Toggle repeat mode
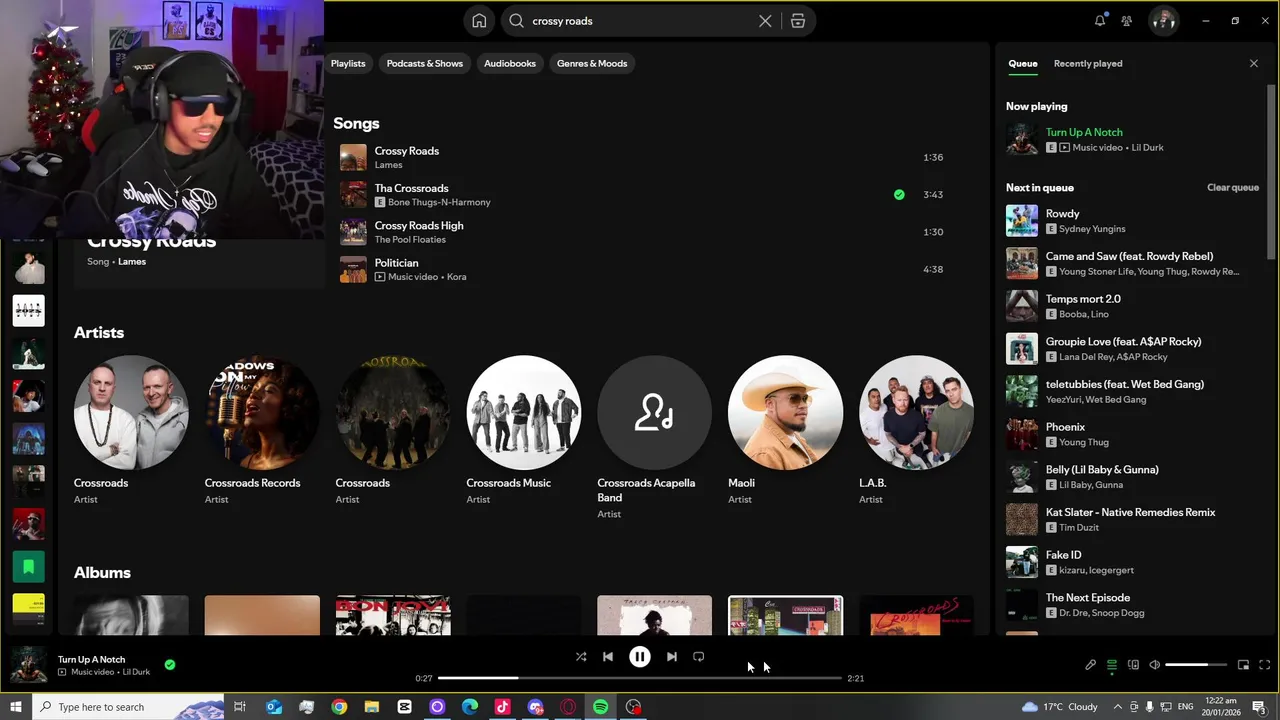1280x720 pixels. 699,657
